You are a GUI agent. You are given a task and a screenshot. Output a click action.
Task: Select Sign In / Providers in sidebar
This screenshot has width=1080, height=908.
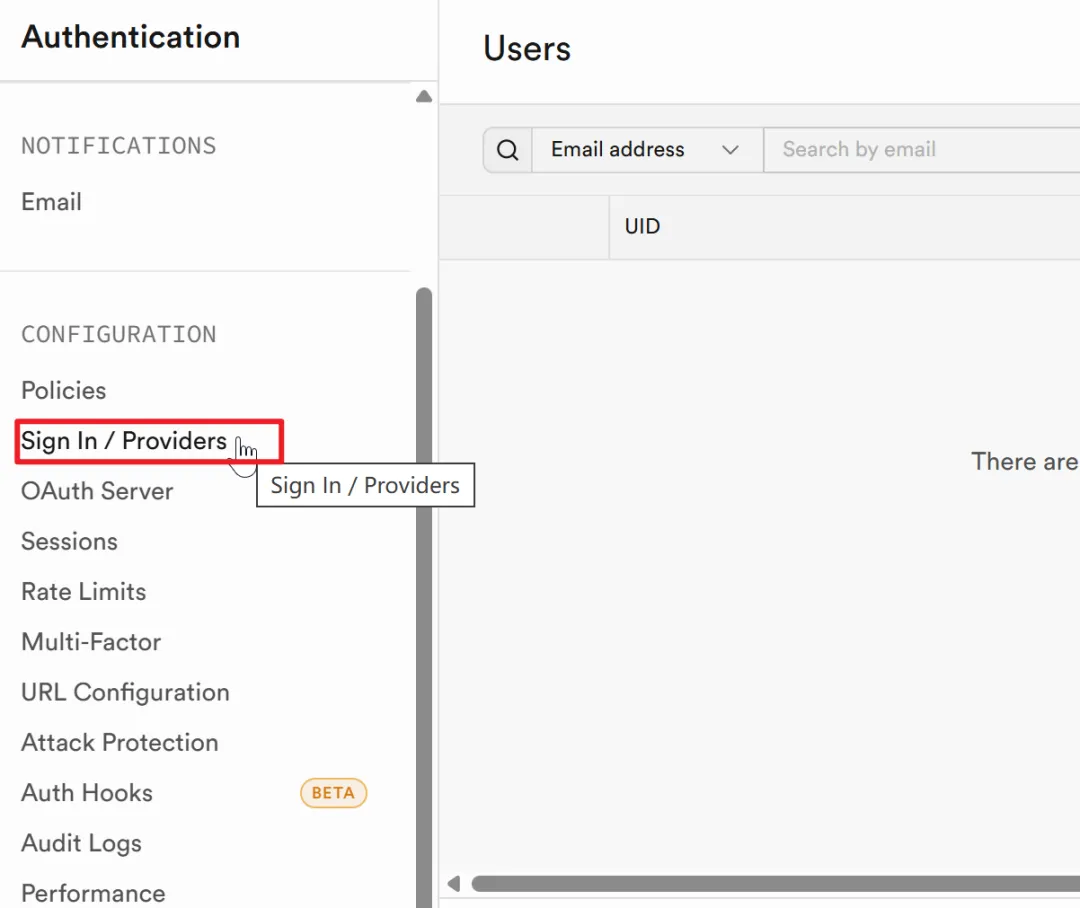(x=124, y=441)
